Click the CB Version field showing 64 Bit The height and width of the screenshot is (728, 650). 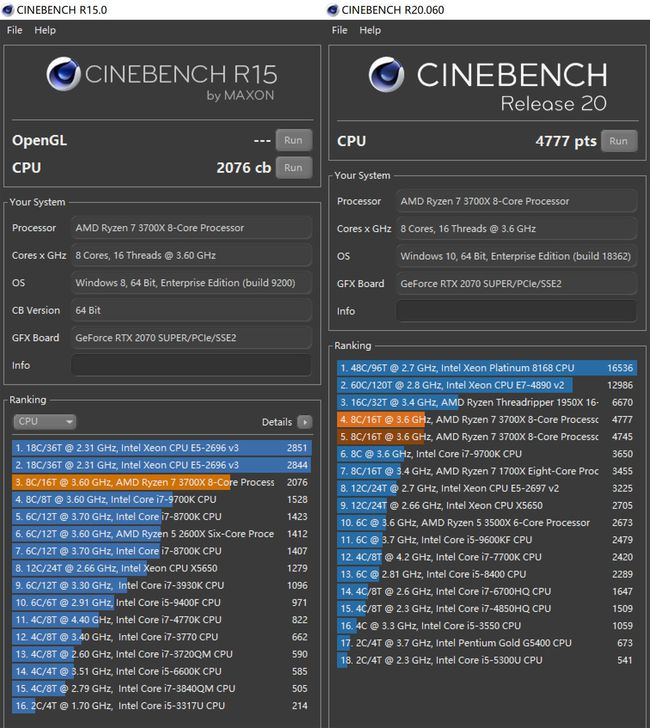coord(191,311)
